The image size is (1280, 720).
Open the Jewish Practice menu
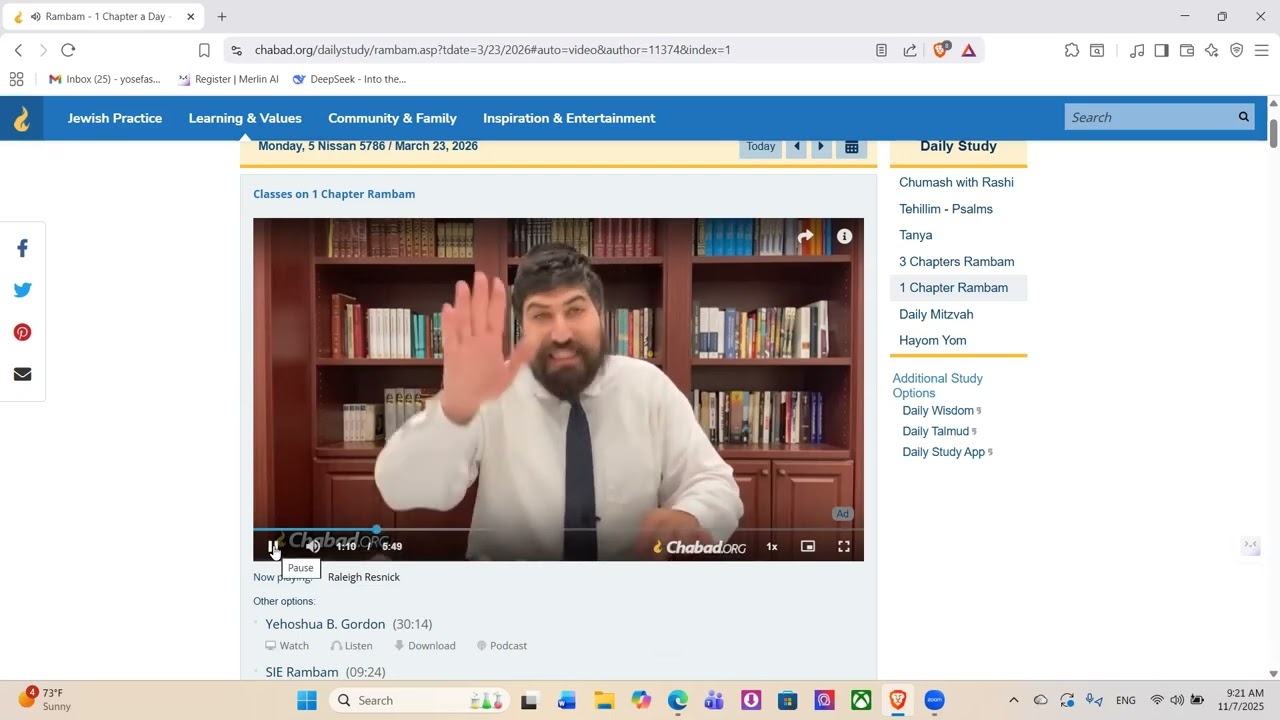[x=115, y=118]
